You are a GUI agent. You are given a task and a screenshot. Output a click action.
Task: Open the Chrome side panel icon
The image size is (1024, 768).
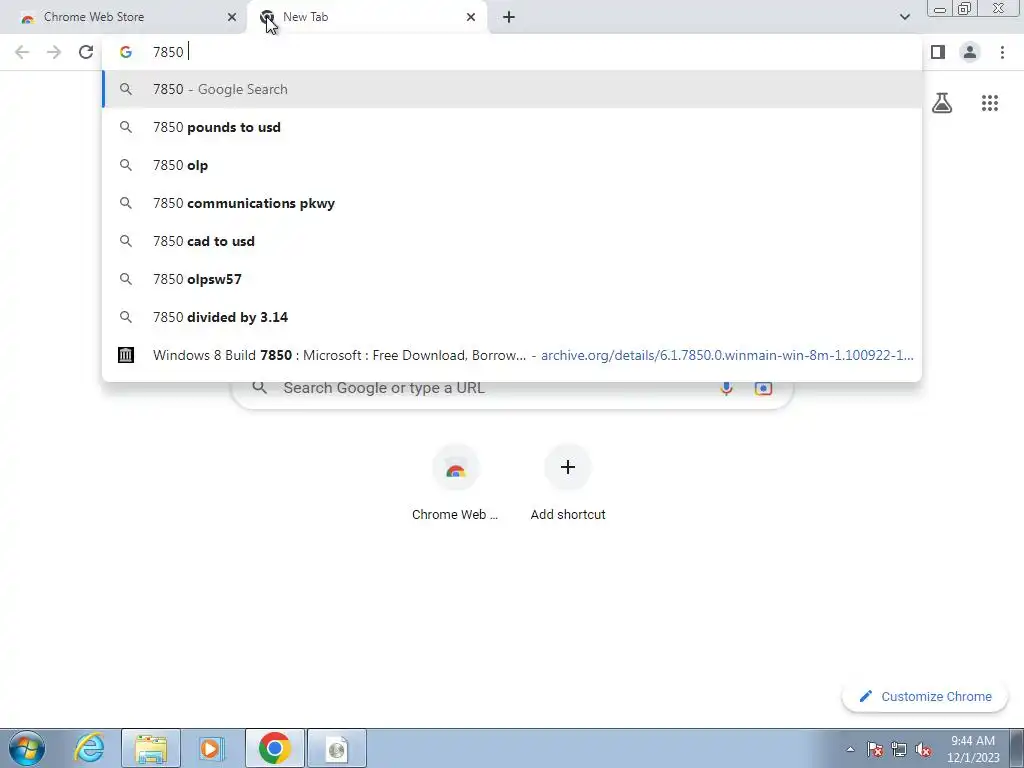[938, 52]
